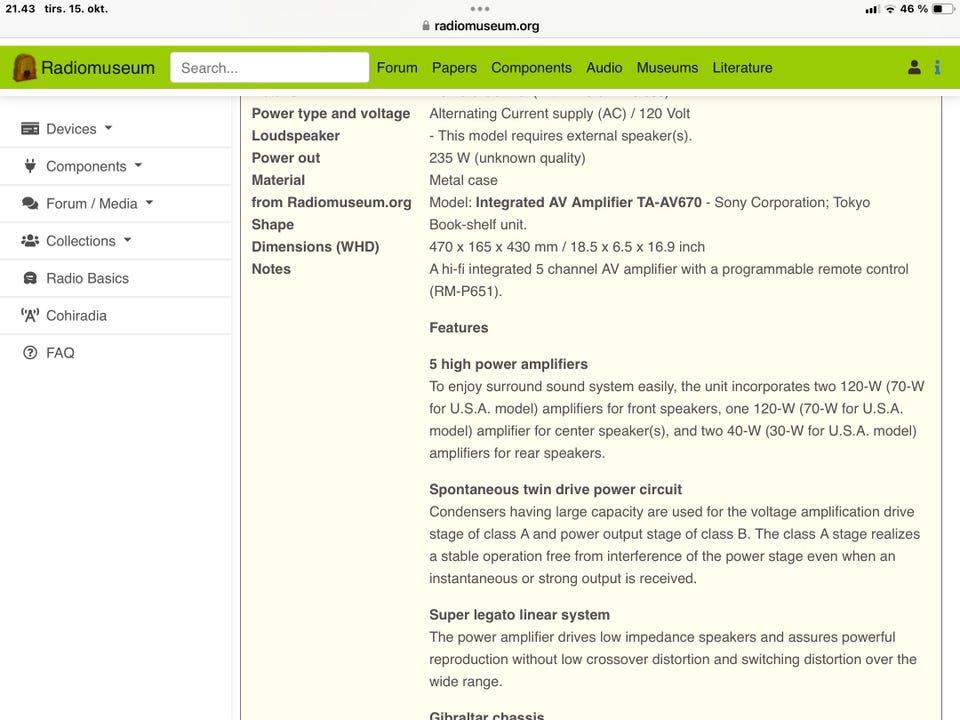Click the 'Metal case' material value
The image size is (960, 720).
coord(463,180)
